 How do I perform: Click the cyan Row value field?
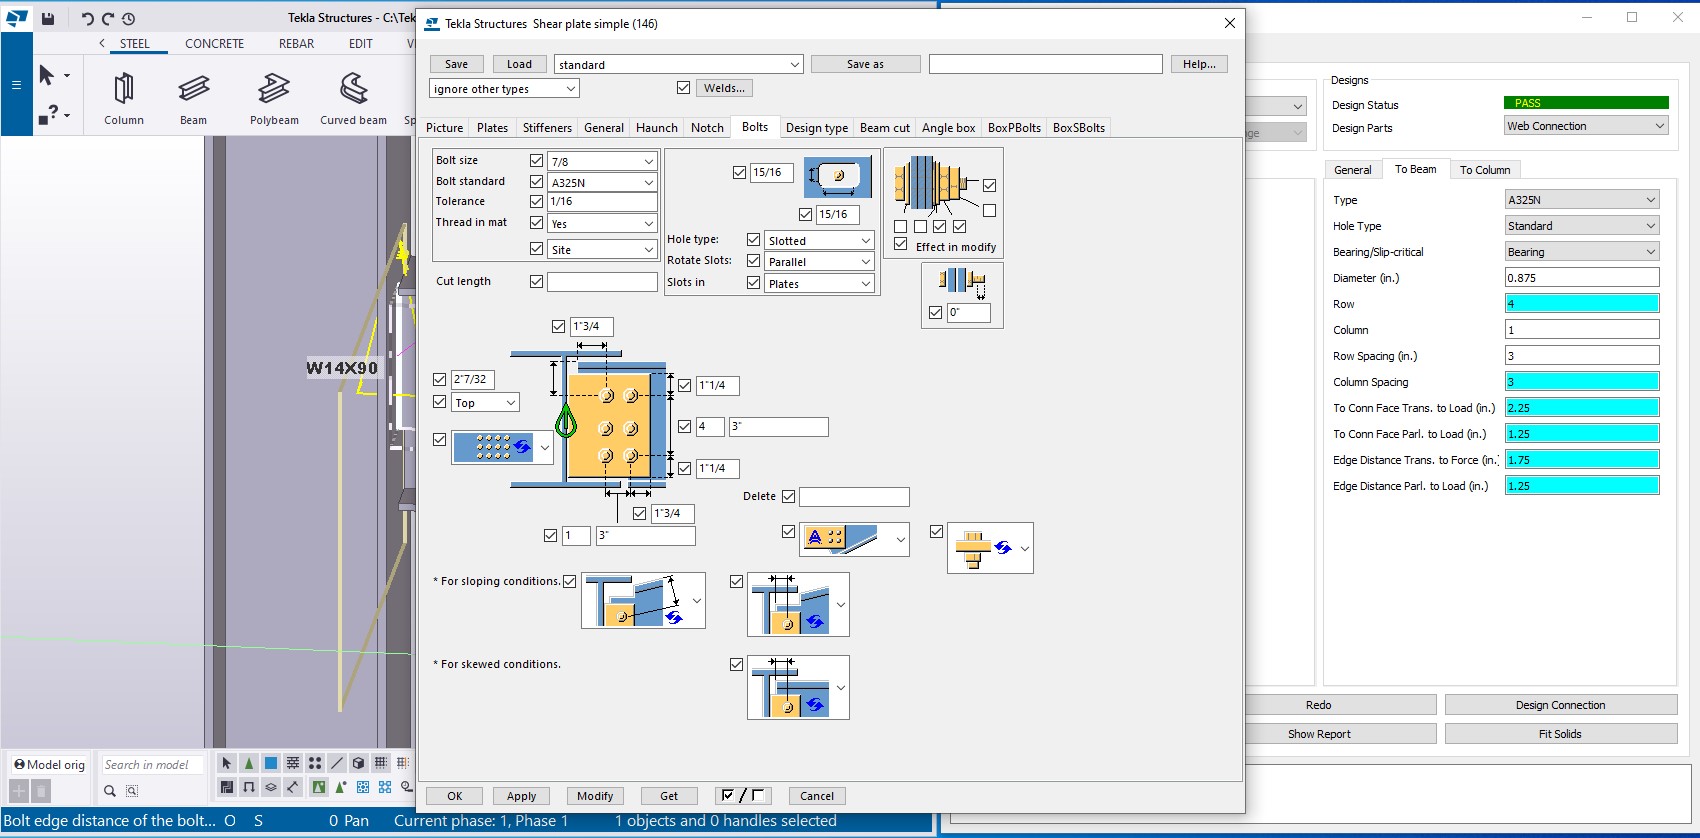(x=1582, y=304)
